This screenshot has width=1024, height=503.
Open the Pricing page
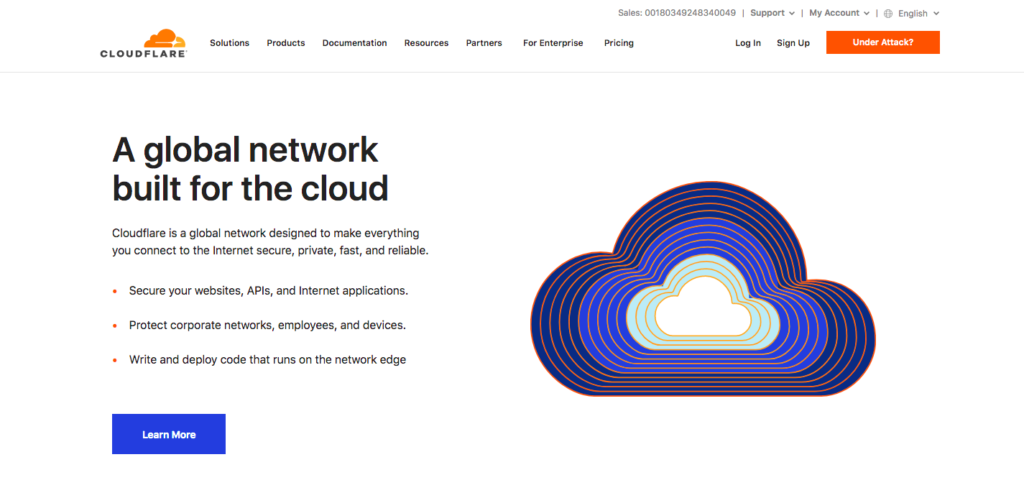click(618, 43)
